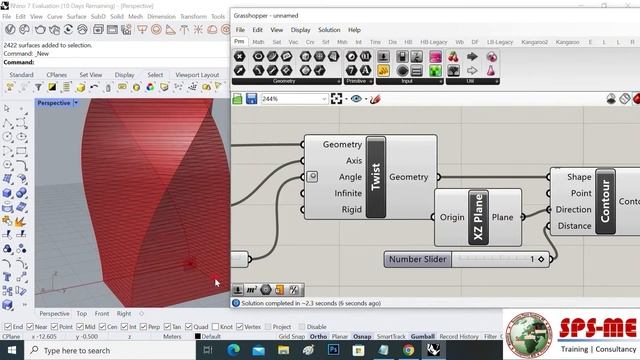Toggle Osnap in Rhino status bar
640x360 pixels.
click(x=362, y=336)
